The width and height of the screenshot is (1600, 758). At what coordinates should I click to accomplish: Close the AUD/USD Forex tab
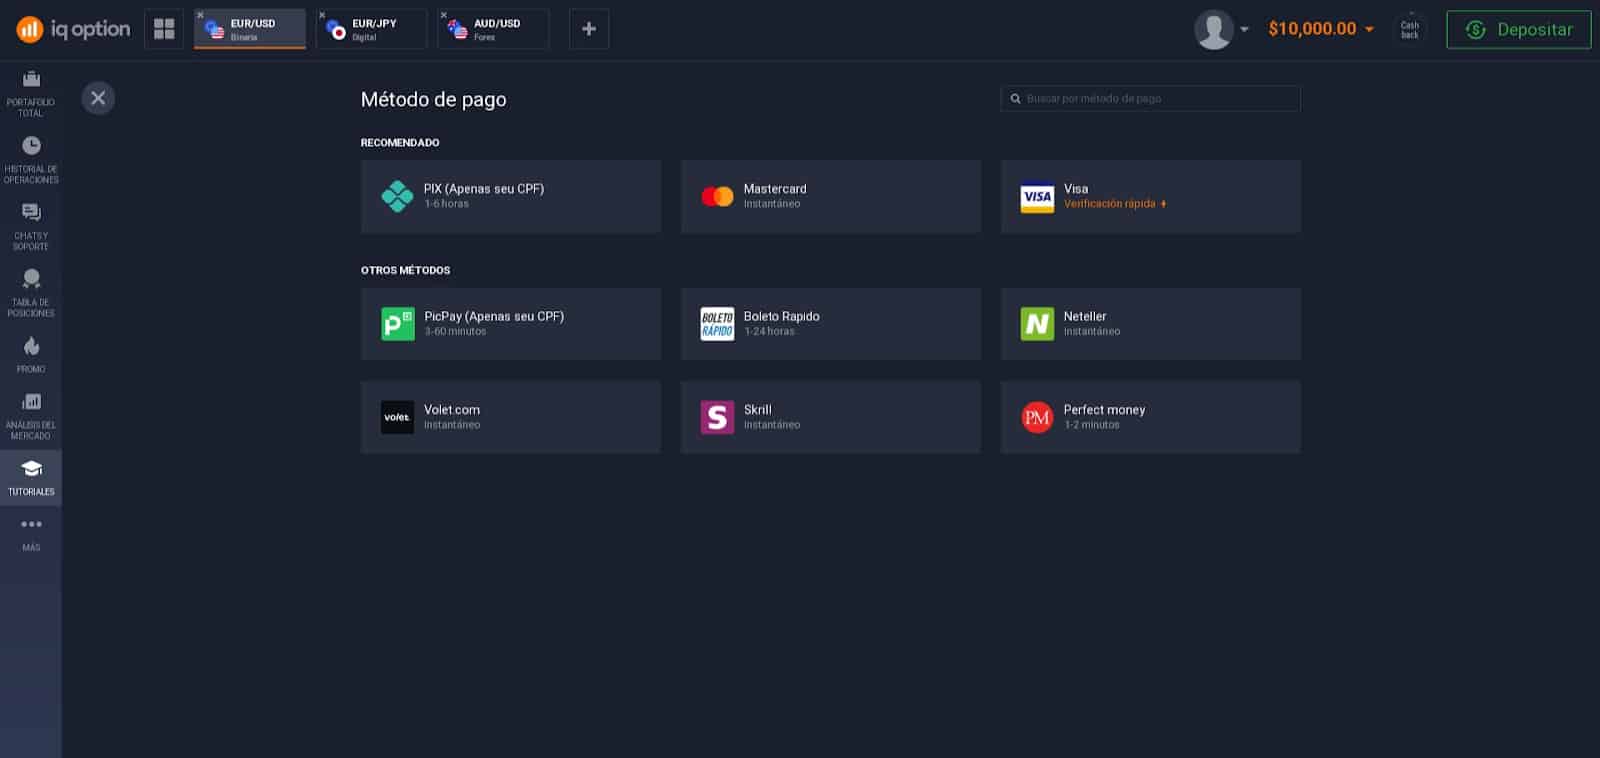(444, 14)
